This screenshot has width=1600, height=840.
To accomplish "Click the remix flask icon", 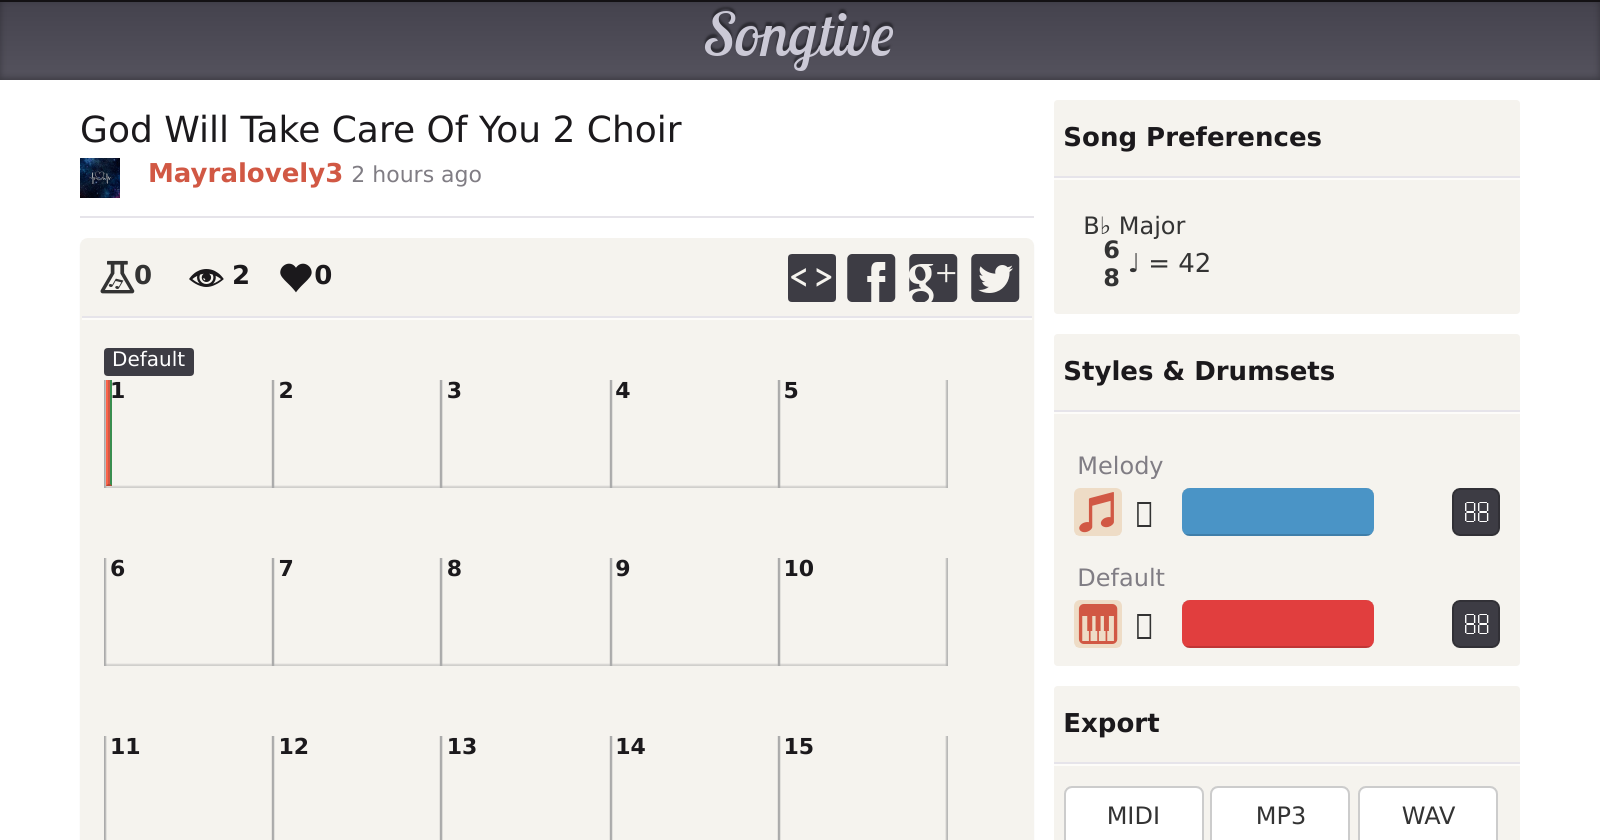I will tap(117, 276).
